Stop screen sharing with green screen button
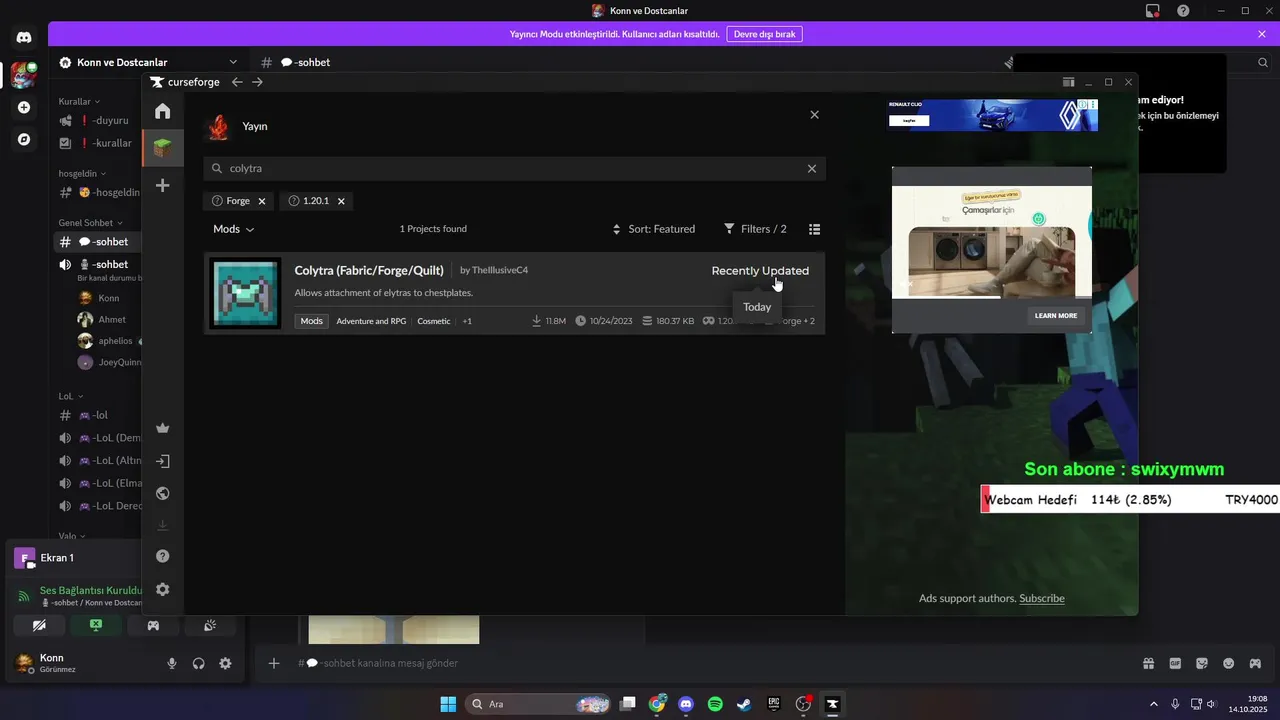Image resolution: width=1280 pixels, height=720 pixels. [96, 625]
